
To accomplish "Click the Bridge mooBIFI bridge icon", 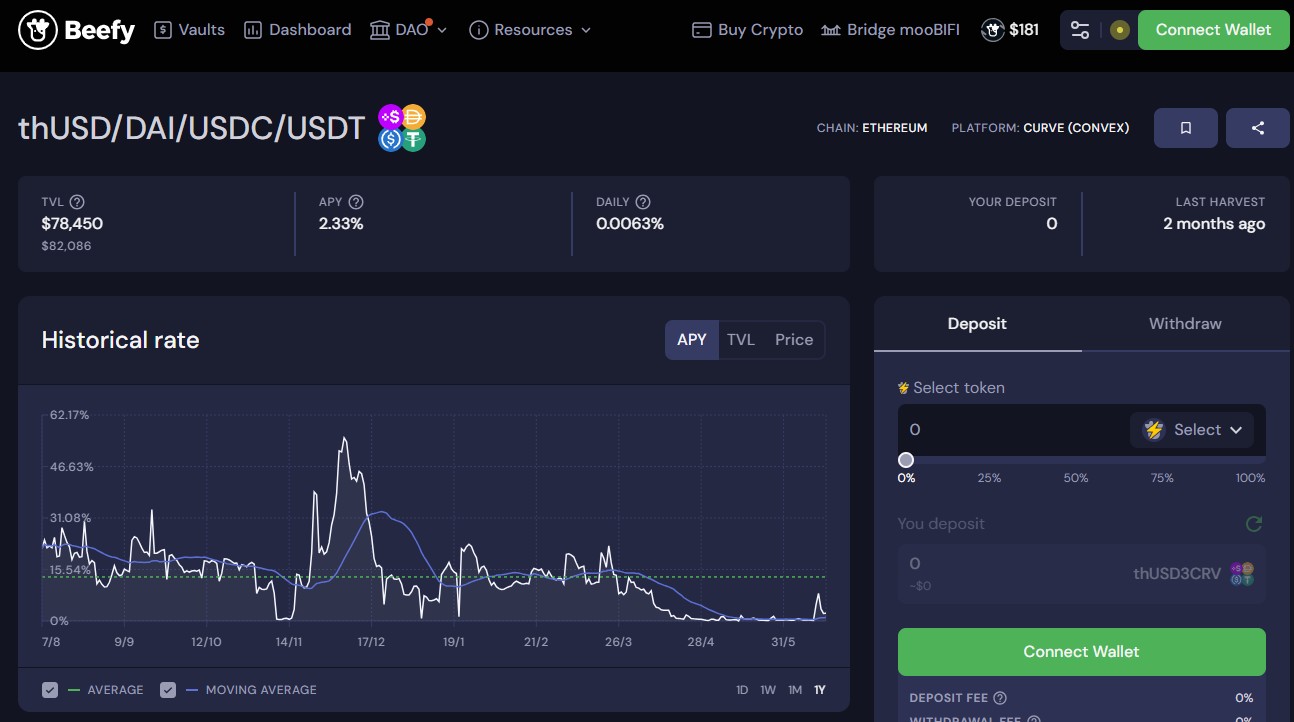I will click(x=831, y=31).
